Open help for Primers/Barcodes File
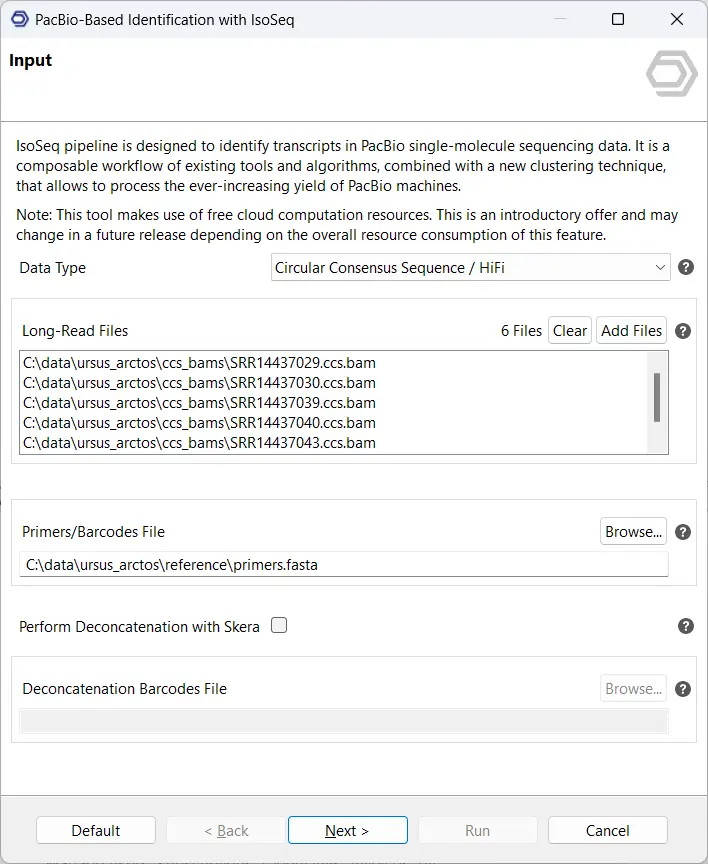 pos(683,532)
